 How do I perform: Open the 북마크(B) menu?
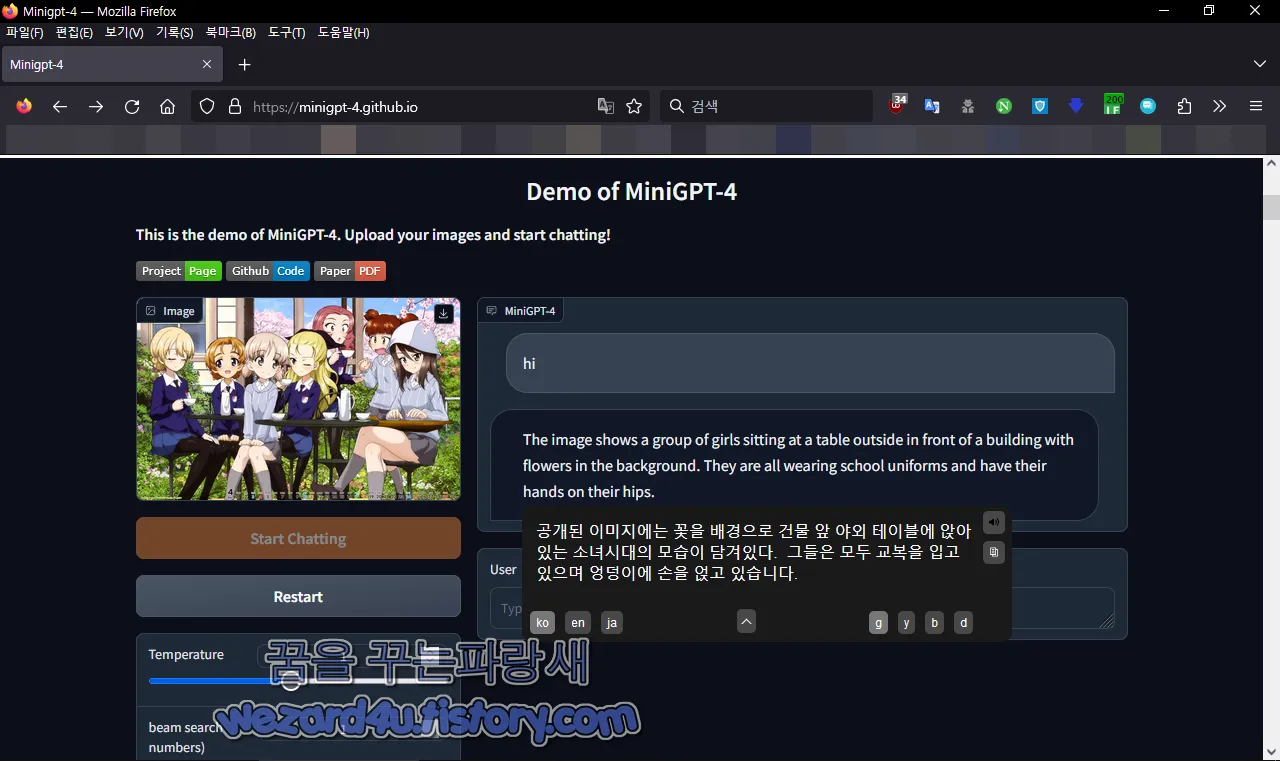point(231,33)
